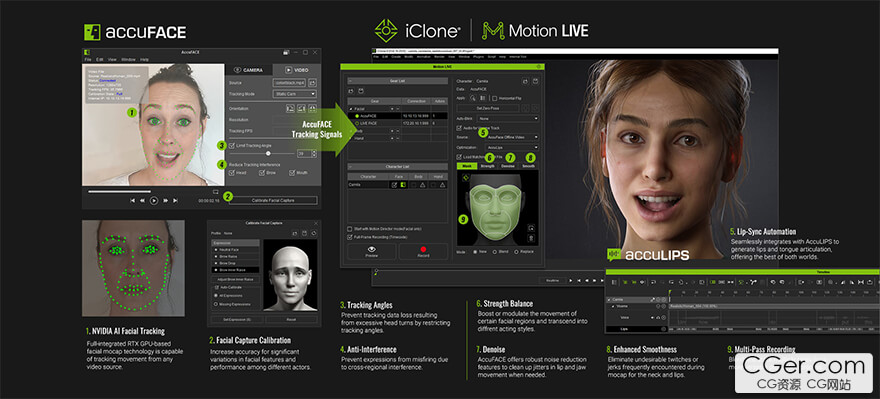Select the Blend mode radio button
The width and height of the screenshot is (880, 399).
coord(494,251)
